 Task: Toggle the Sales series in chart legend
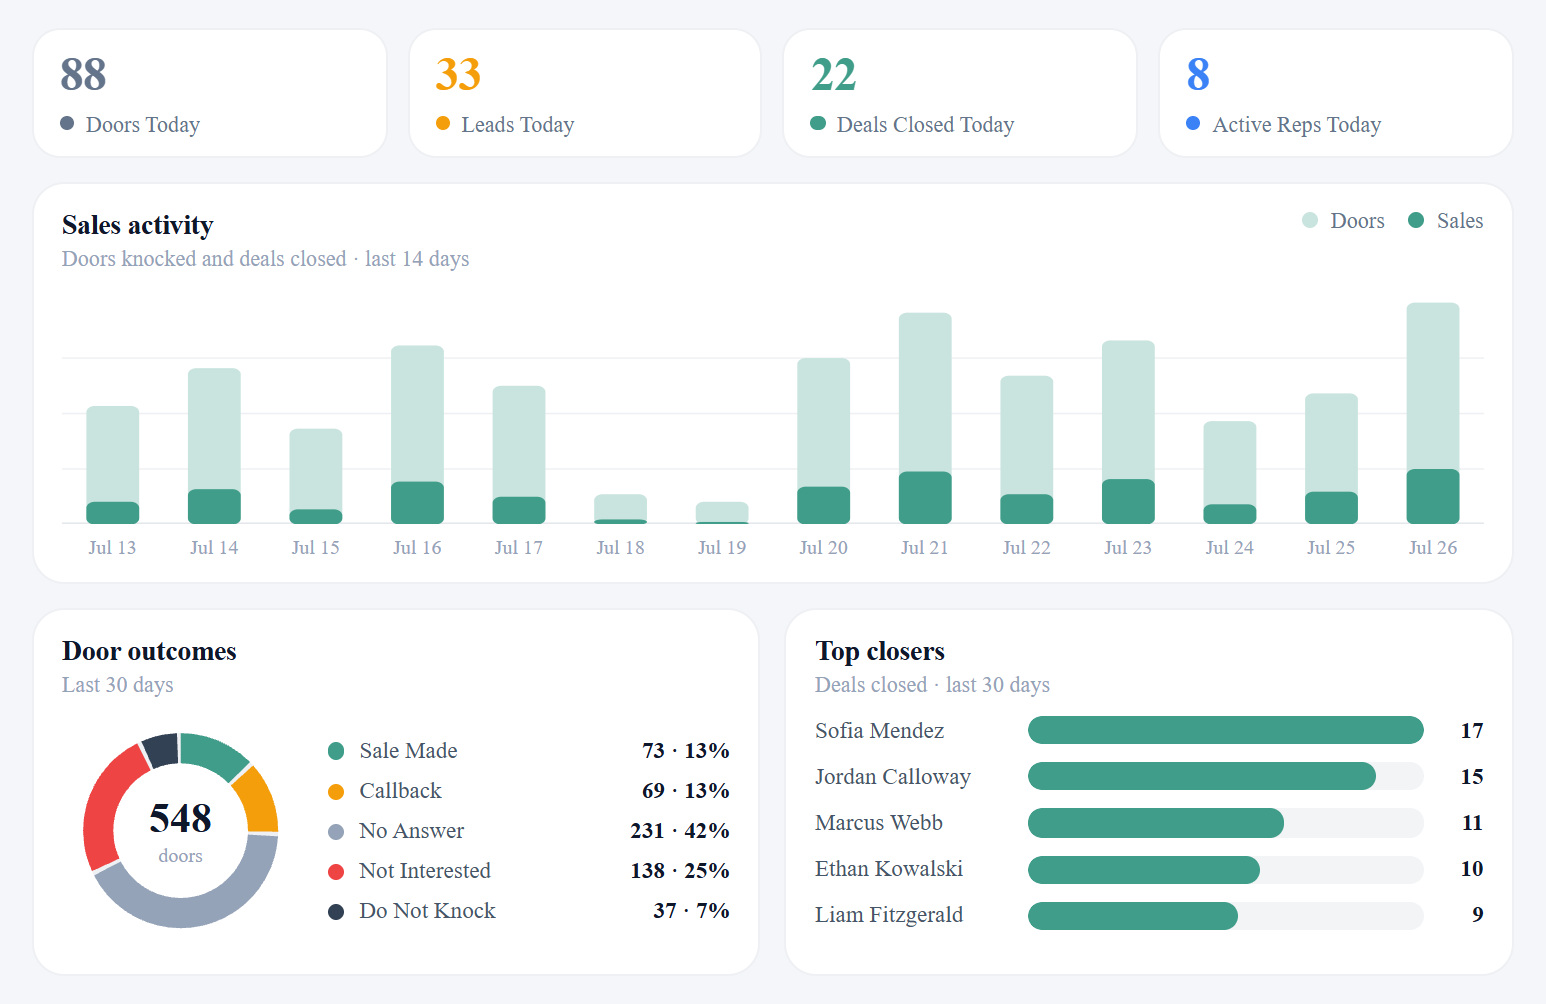click(x=1446, y=221)
